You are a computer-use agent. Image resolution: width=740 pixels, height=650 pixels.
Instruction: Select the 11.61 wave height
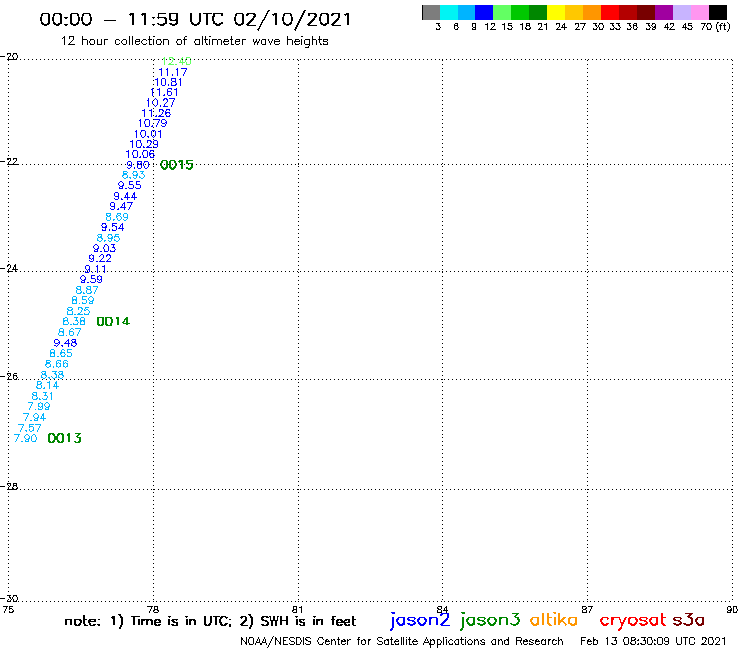164,93
